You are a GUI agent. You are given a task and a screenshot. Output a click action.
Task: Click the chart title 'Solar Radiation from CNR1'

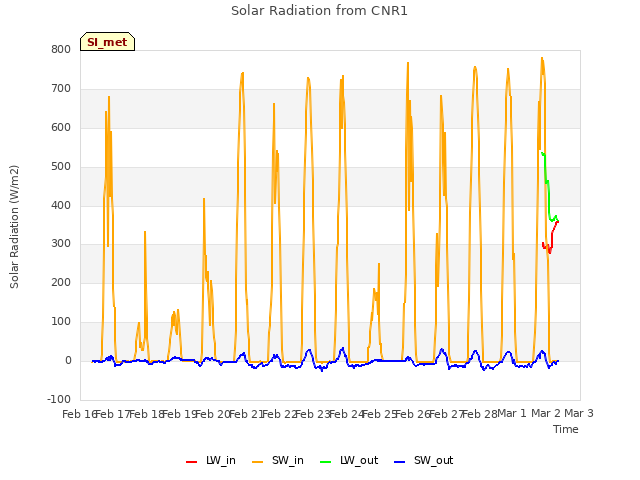click(x=319, y=11)
